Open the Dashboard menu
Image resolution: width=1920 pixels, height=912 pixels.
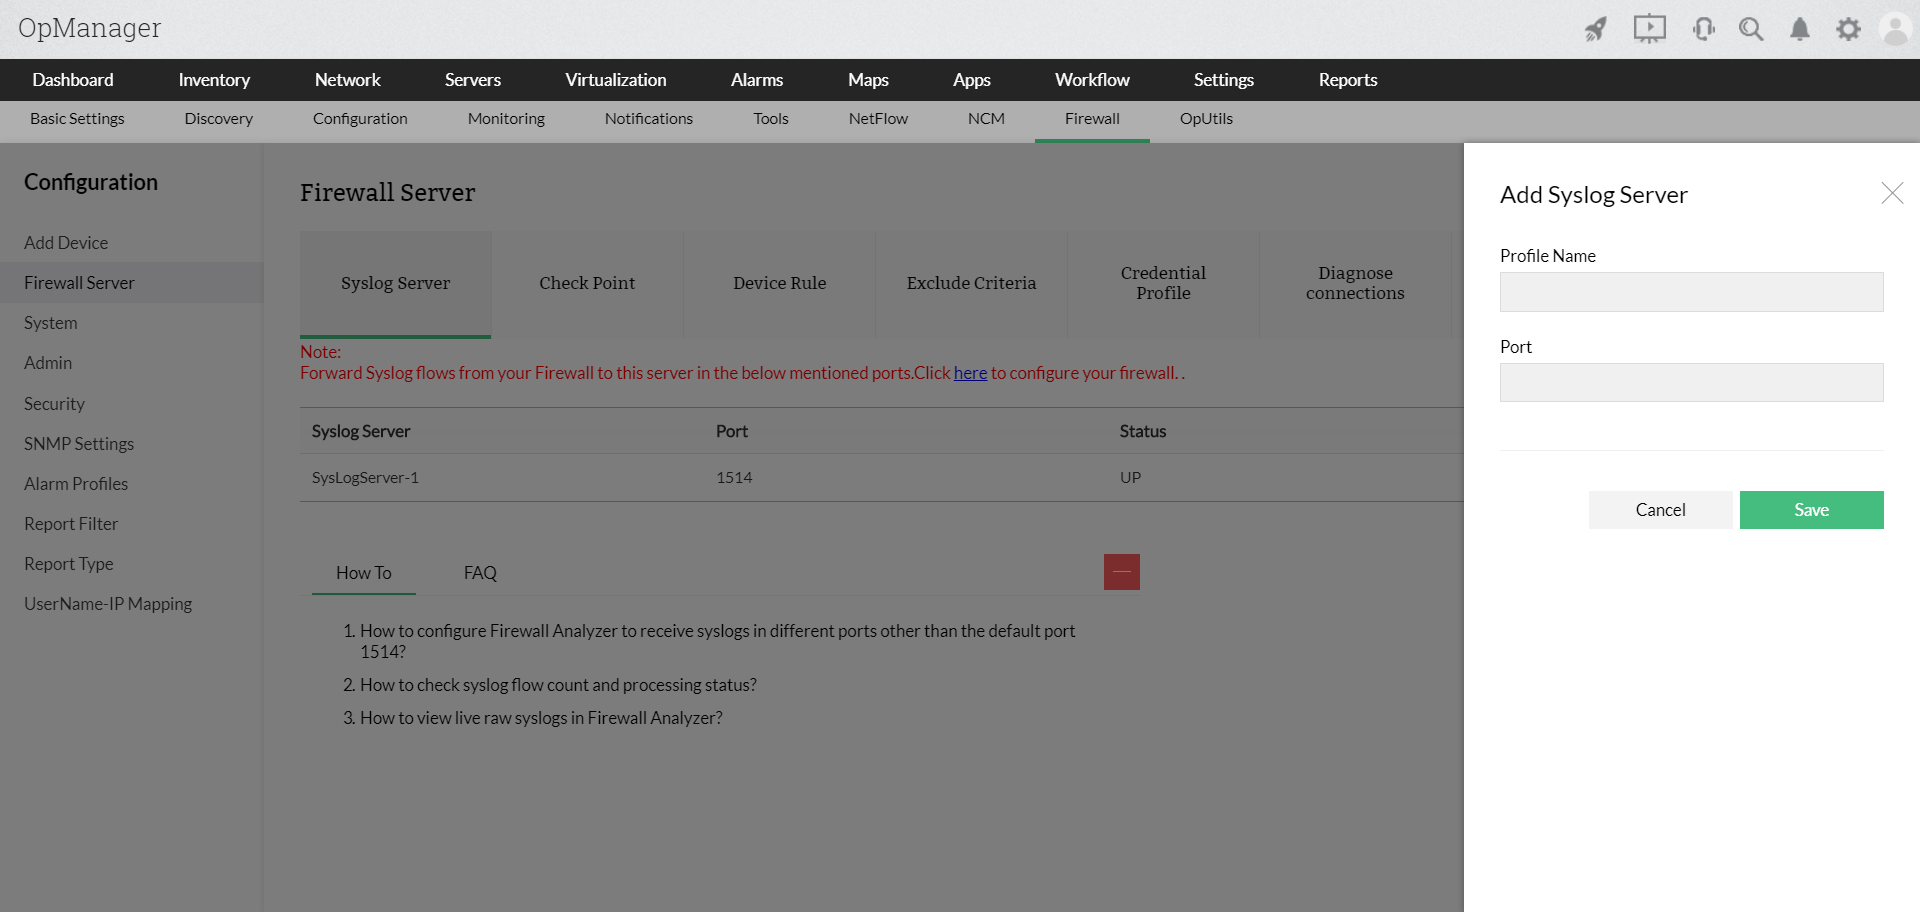[73, 80]
